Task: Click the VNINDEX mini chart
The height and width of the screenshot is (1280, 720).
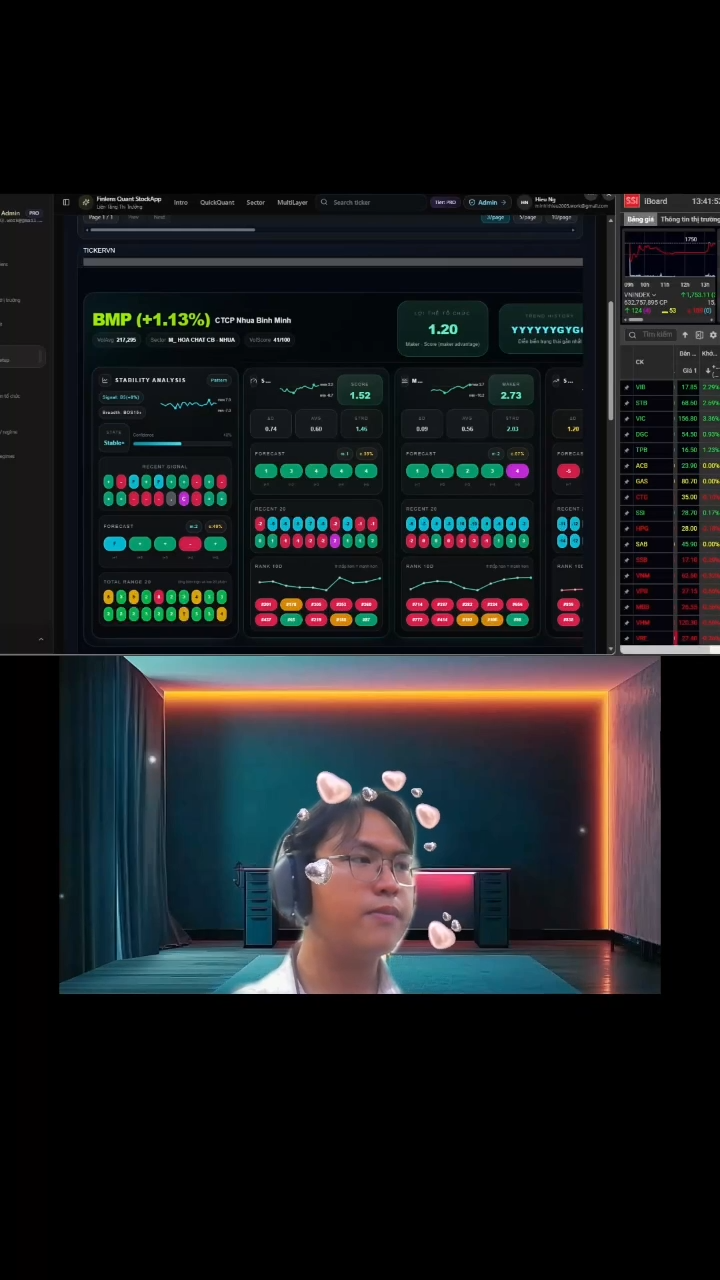Action: pyautogui.click(x=670, y=256)
